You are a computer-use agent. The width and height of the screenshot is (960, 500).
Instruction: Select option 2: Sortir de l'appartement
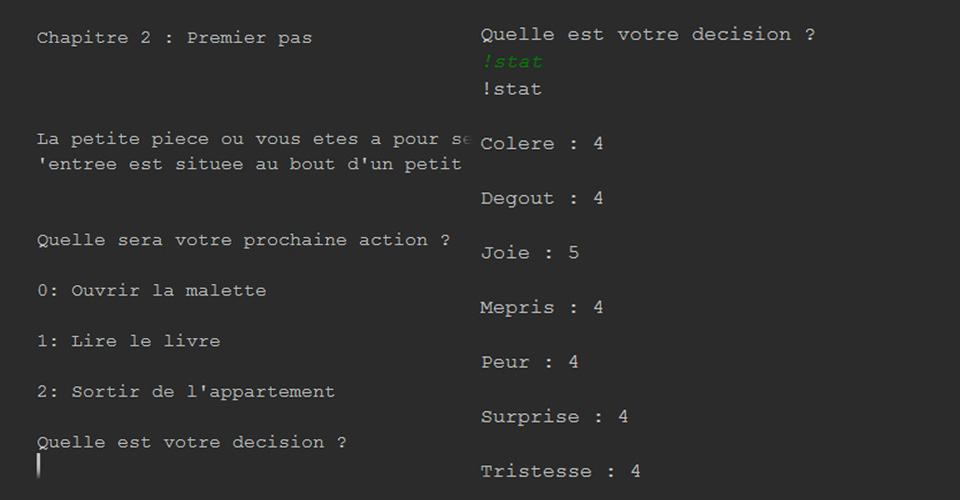point(186,392)
